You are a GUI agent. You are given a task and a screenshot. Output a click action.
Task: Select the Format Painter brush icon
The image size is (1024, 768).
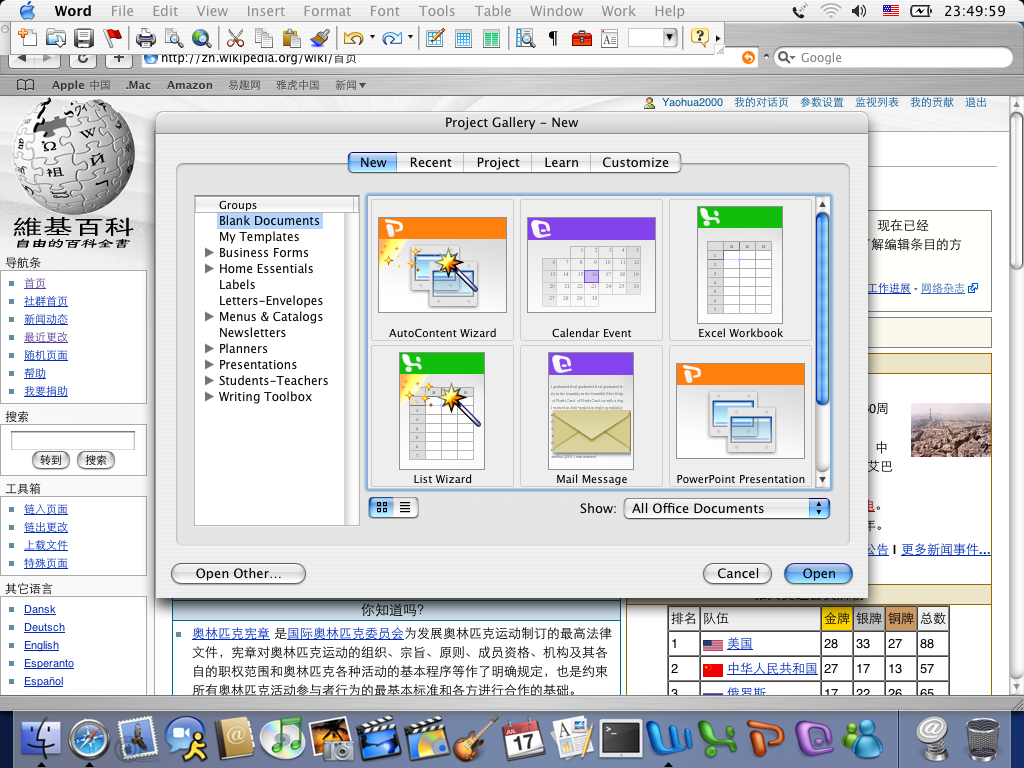pyautogui.click(x=319, y=39)
